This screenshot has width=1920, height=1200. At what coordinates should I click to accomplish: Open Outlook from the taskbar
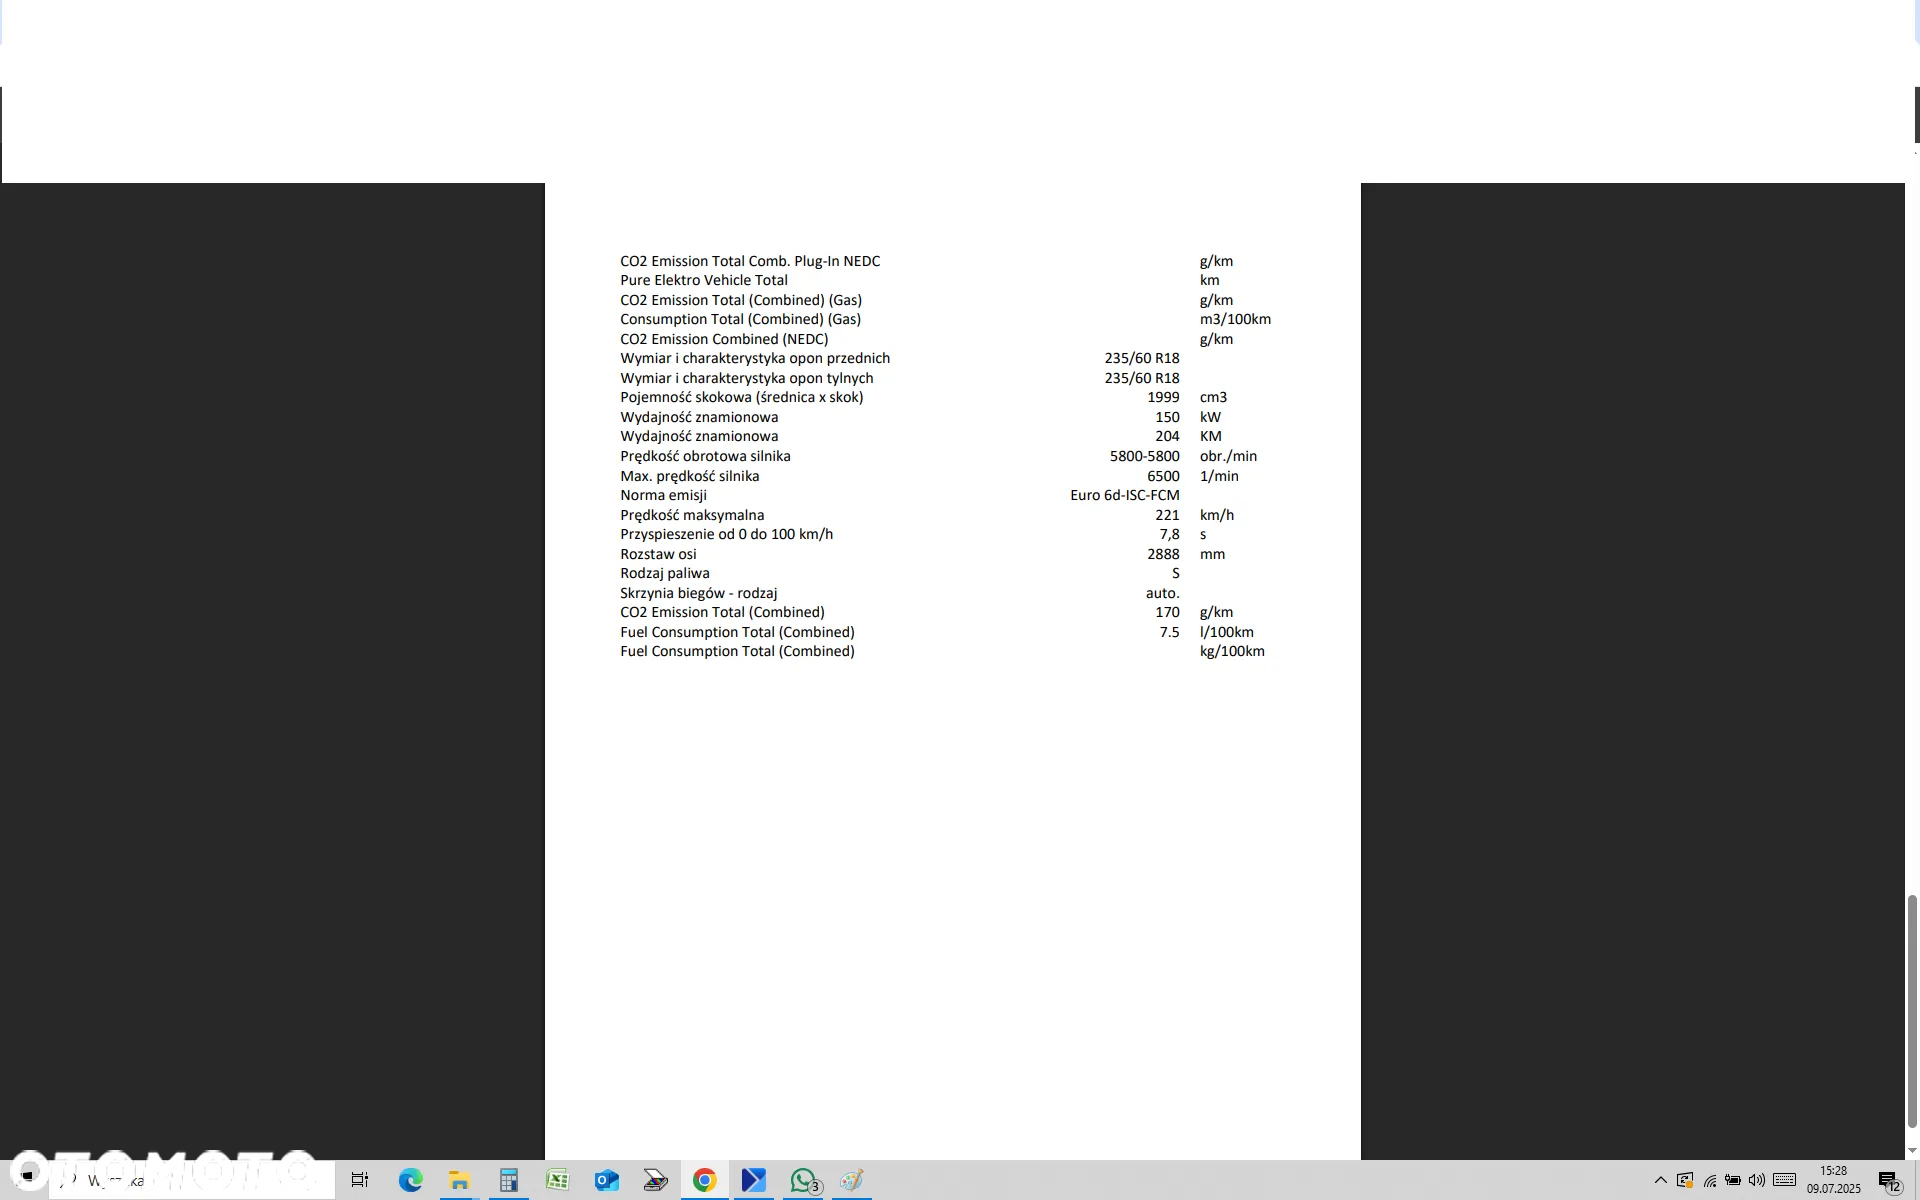(x=606, y=1180)
